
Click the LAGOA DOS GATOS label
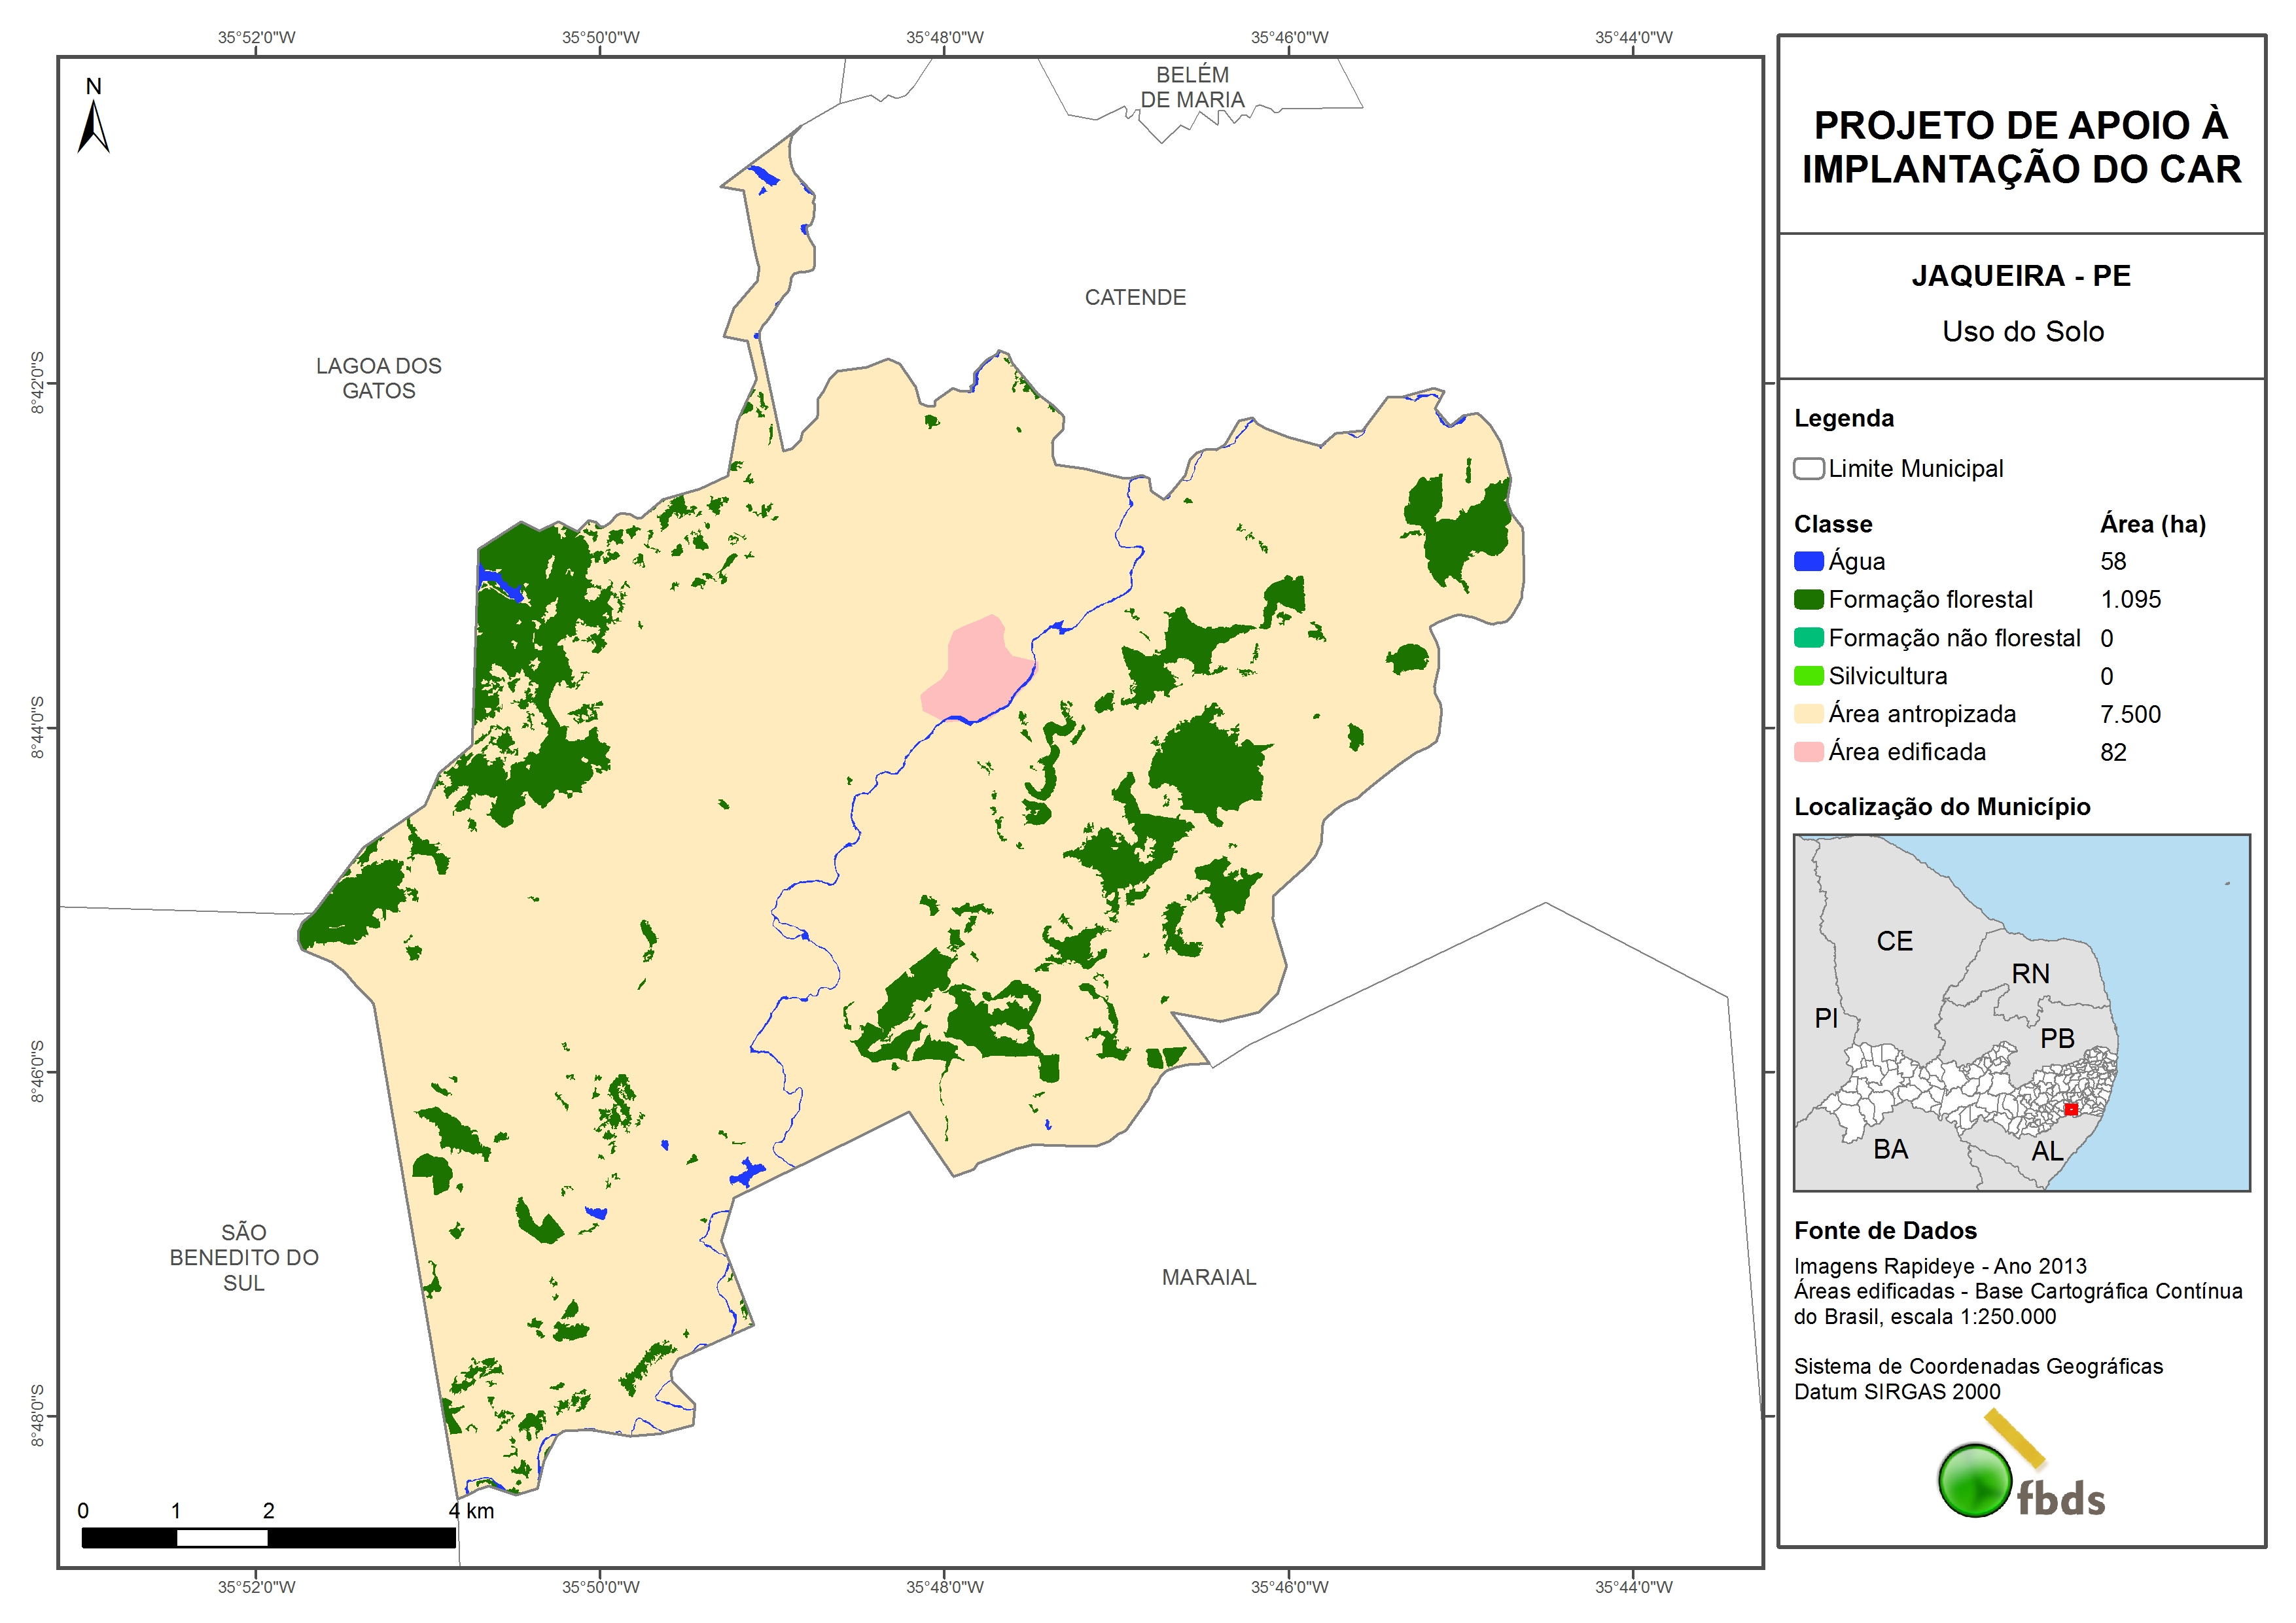click(378, 378)
